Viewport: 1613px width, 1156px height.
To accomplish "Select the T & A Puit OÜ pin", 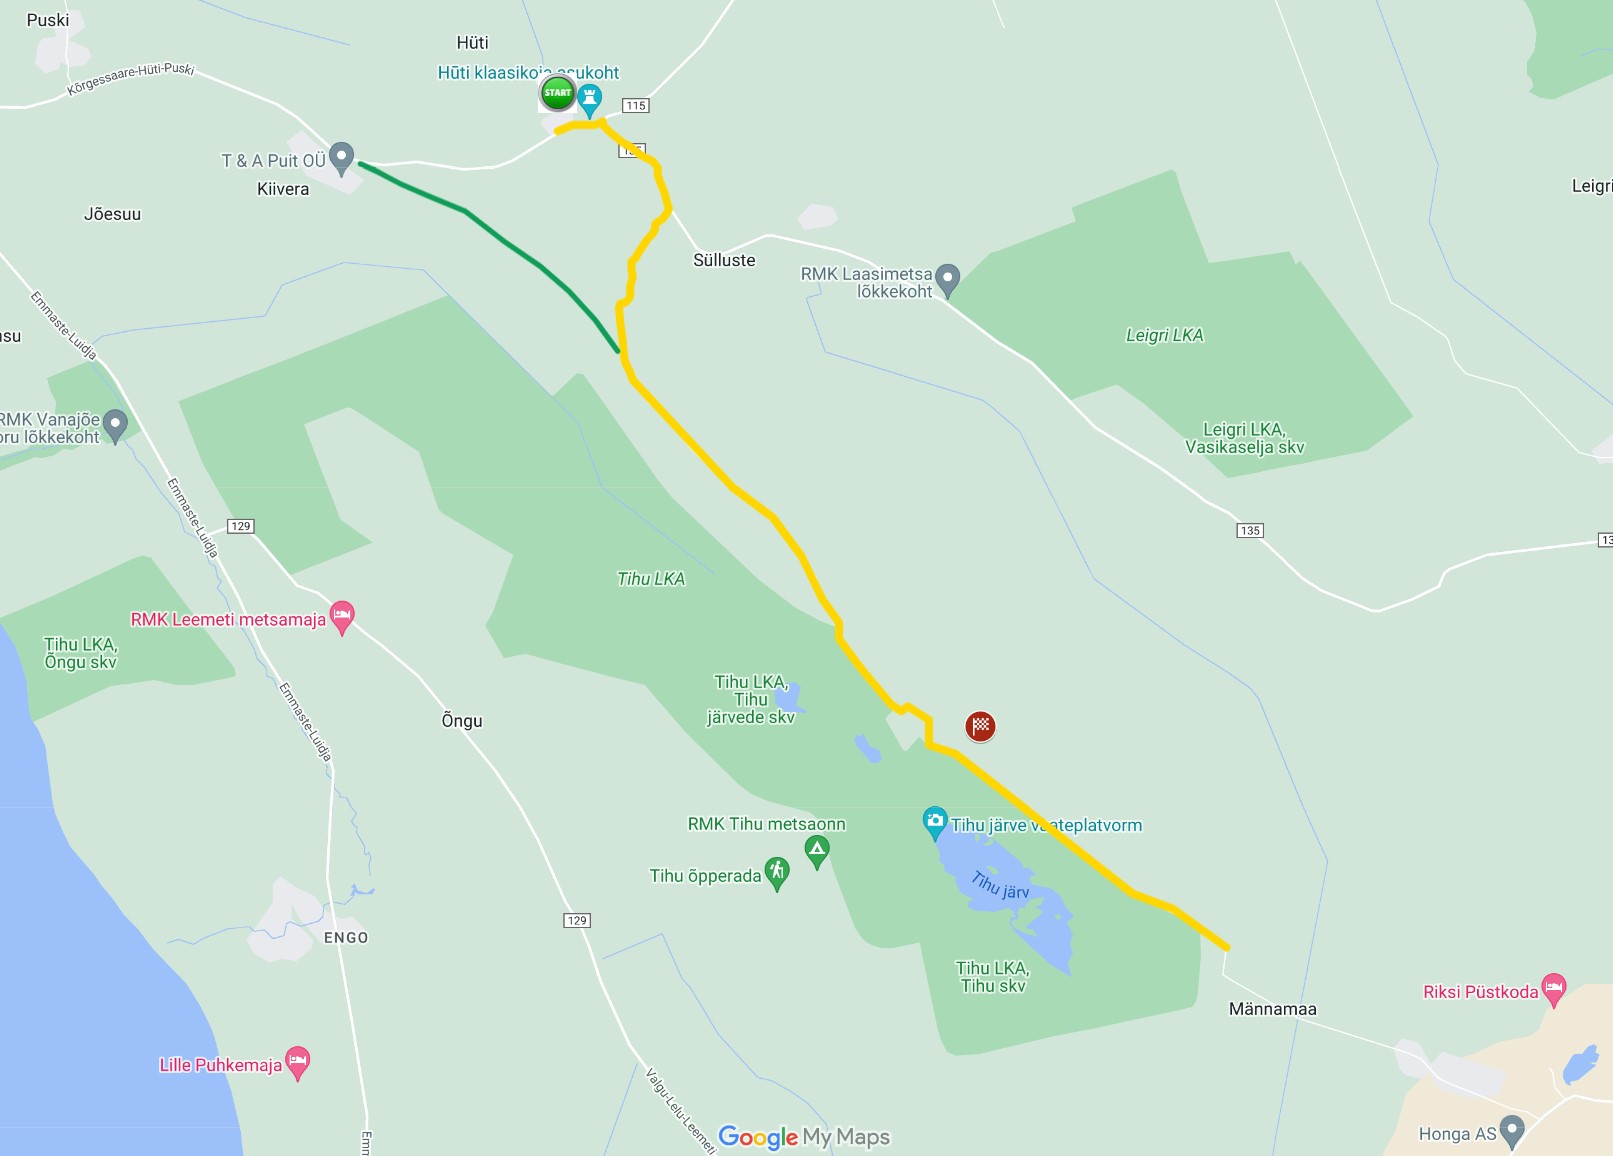I will (342, 158).
